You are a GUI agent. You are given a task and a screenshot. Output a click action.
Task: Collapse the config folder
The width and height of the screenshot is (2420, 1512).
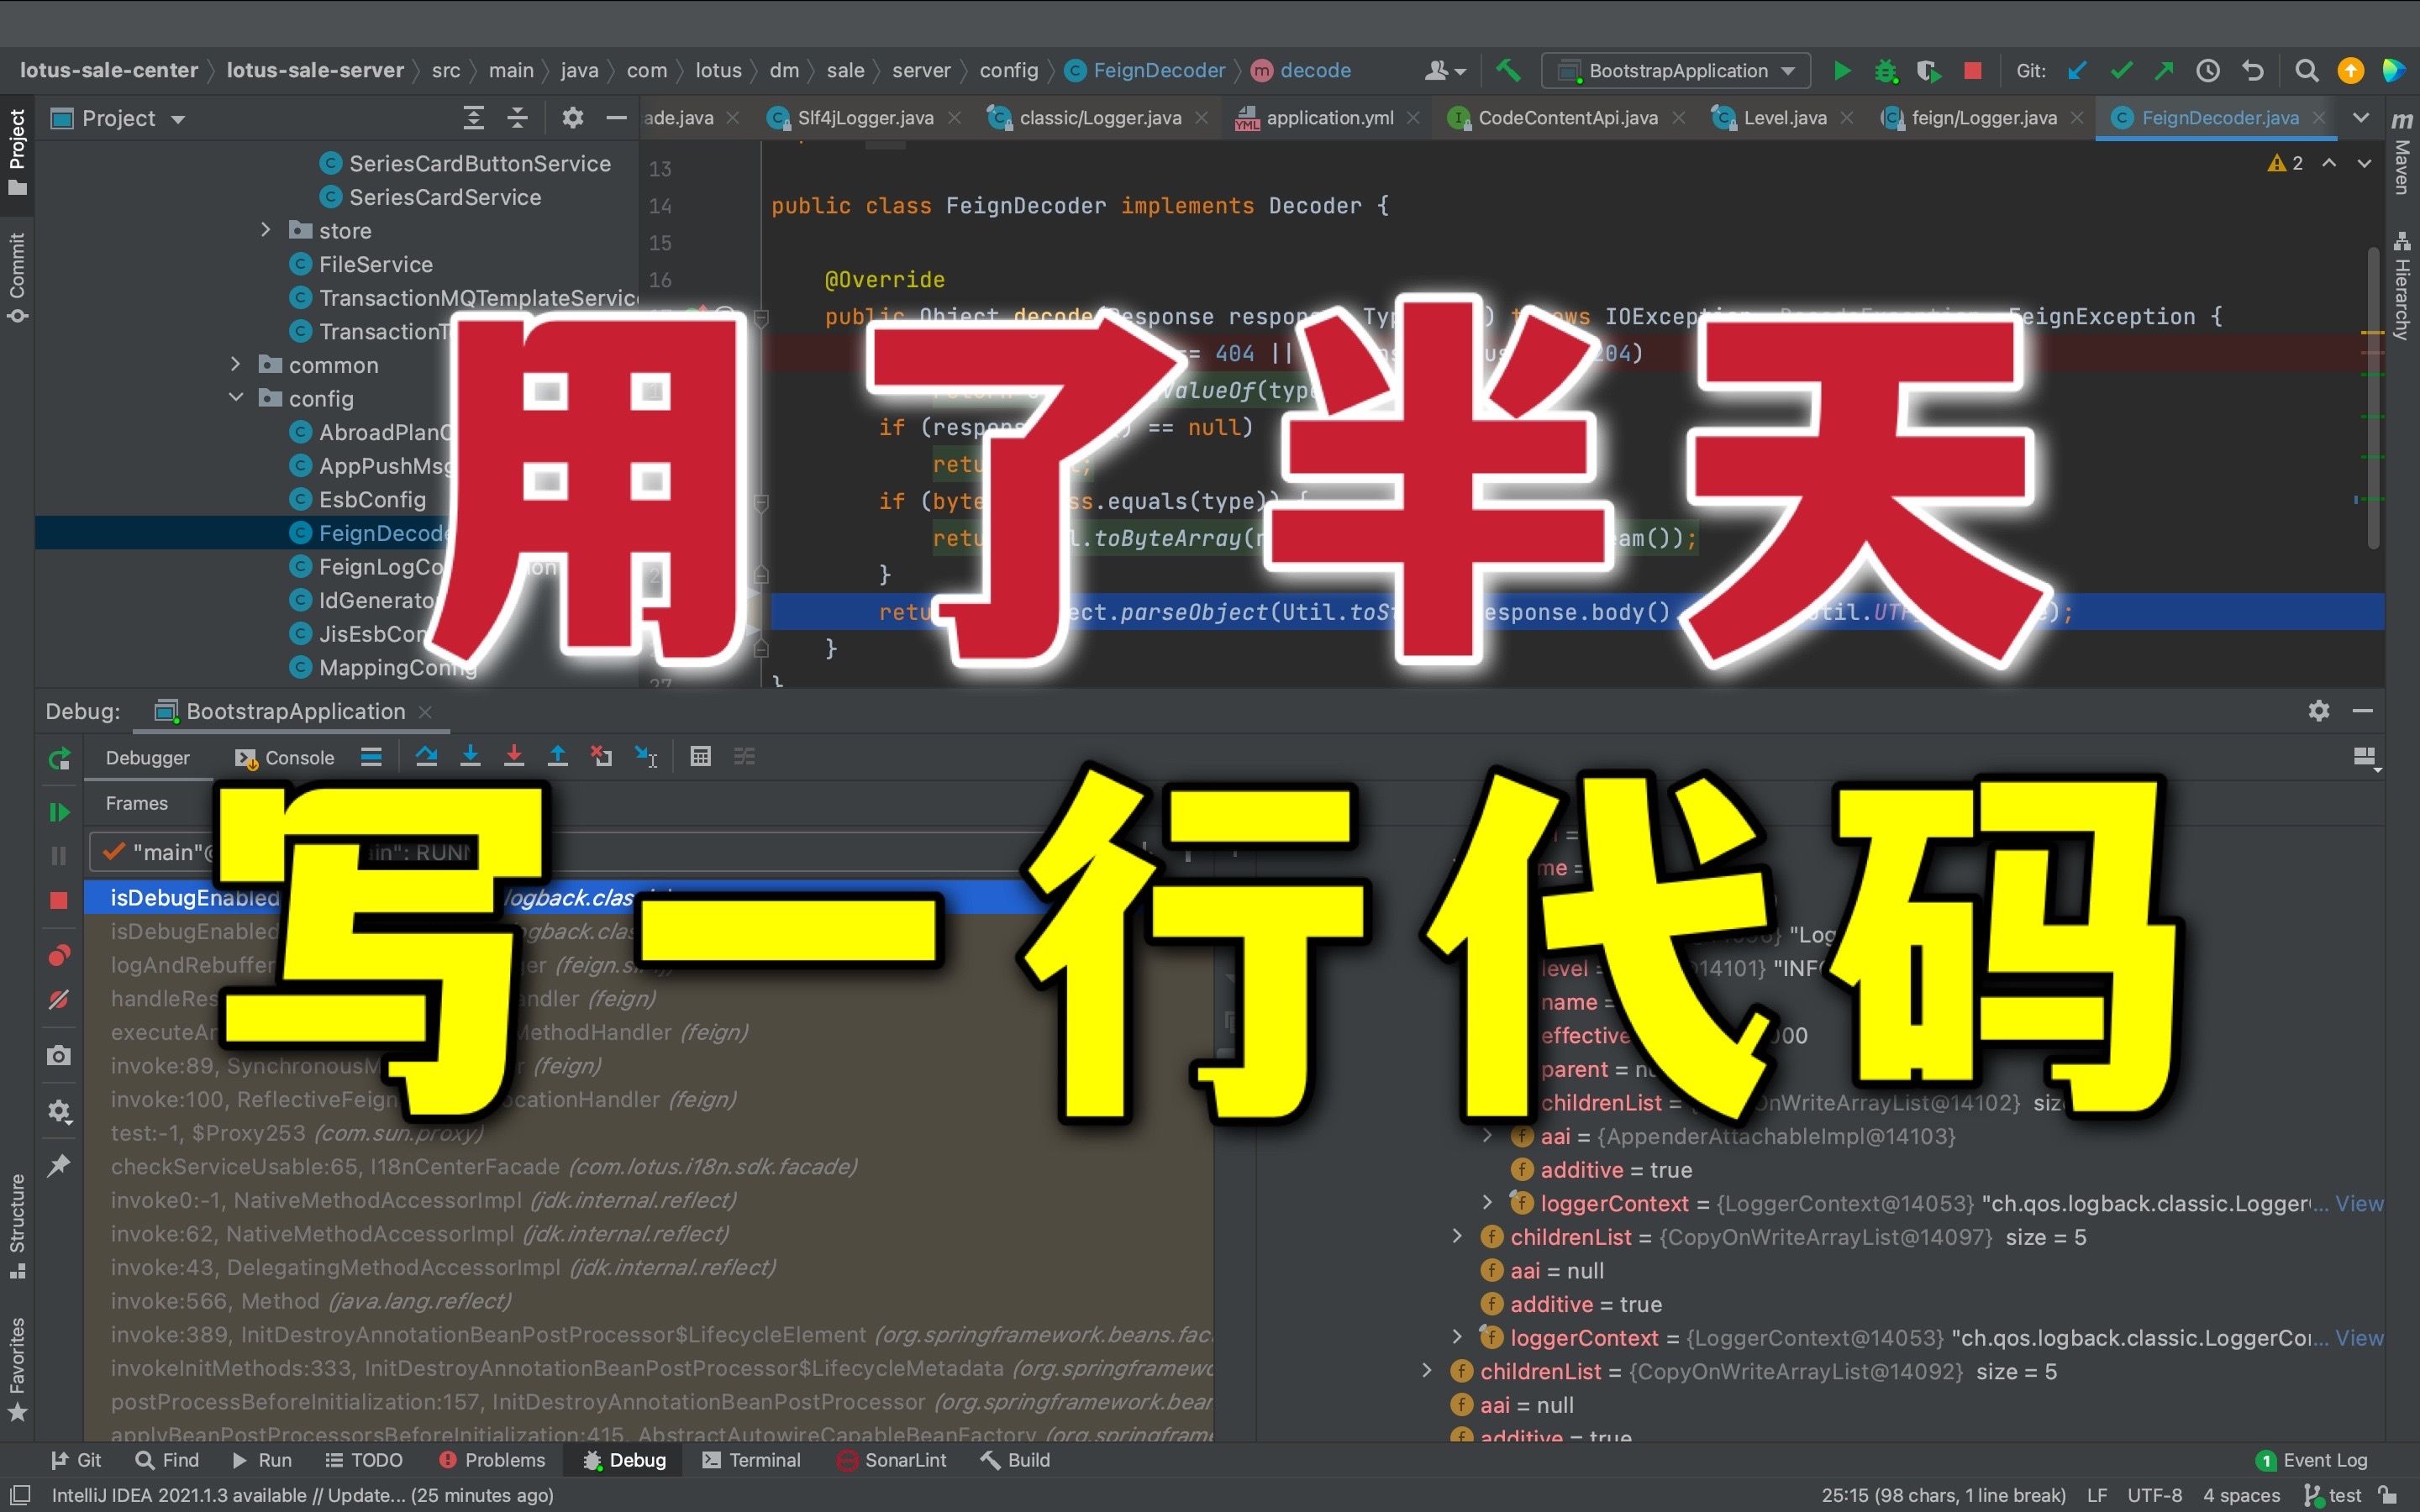235,397
